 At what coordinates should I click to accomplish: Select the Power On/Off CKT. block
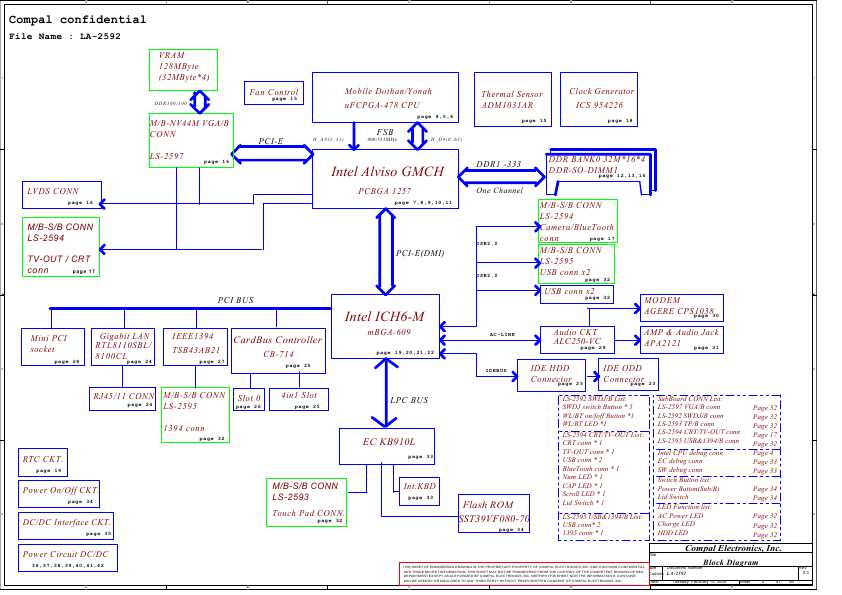click(59, 494)
